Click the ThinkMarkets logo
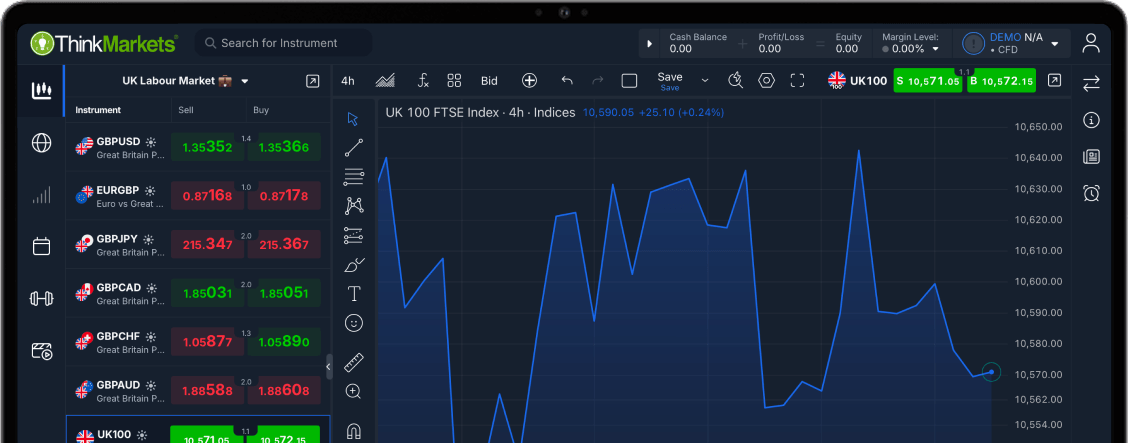The image size is (1128, 443). (104, 43)
